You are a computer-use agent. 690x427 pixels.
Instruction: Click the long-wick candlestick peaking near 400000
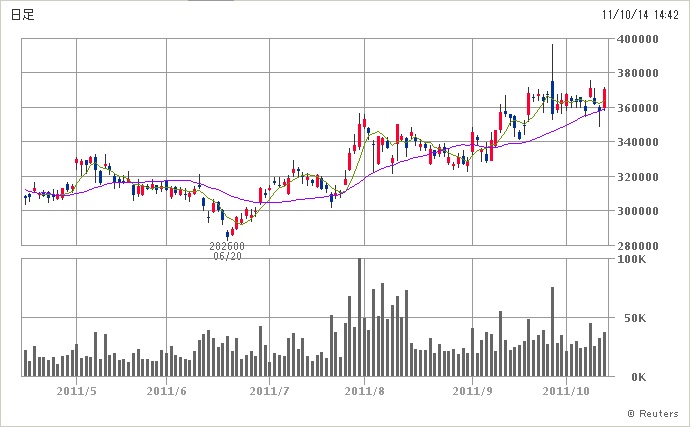click(553, 81)
